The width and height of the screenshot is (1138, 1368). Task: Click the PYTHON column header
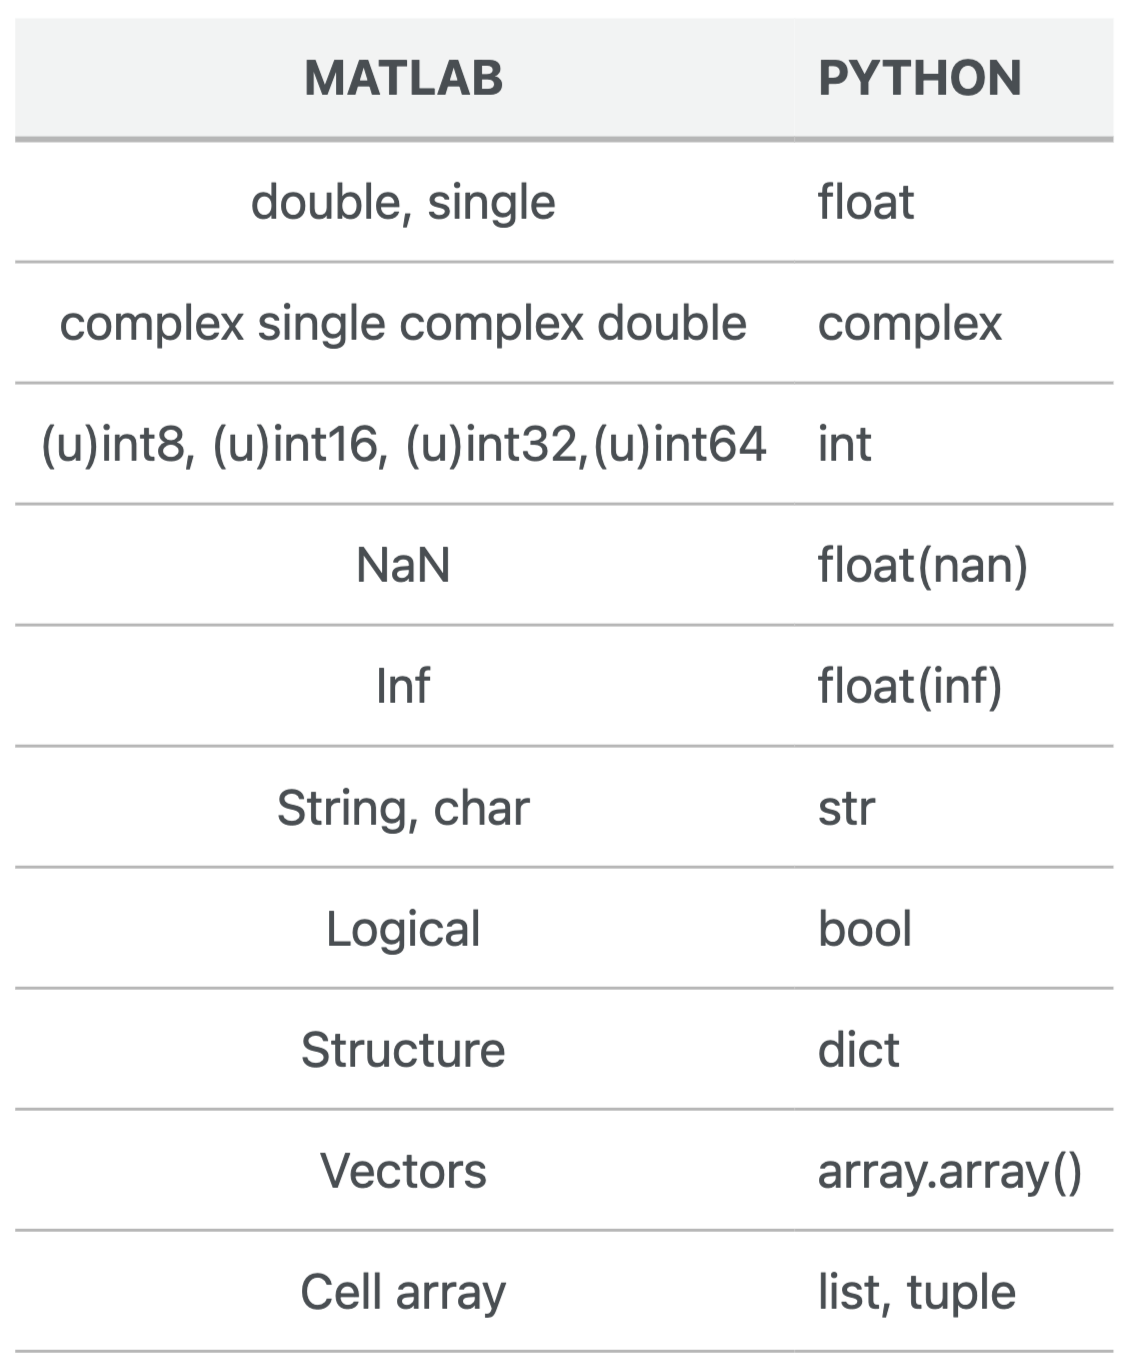click(919, 78)
